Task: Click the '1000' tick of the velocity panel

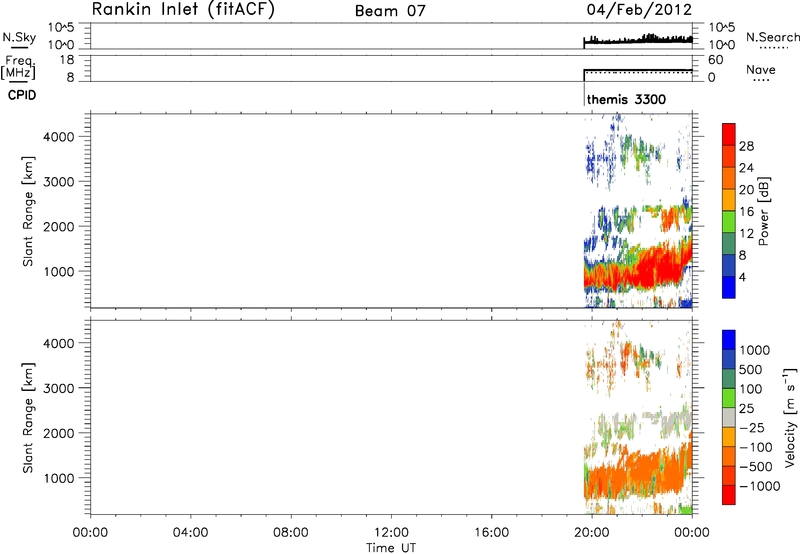Action: (x=59, y=478)
